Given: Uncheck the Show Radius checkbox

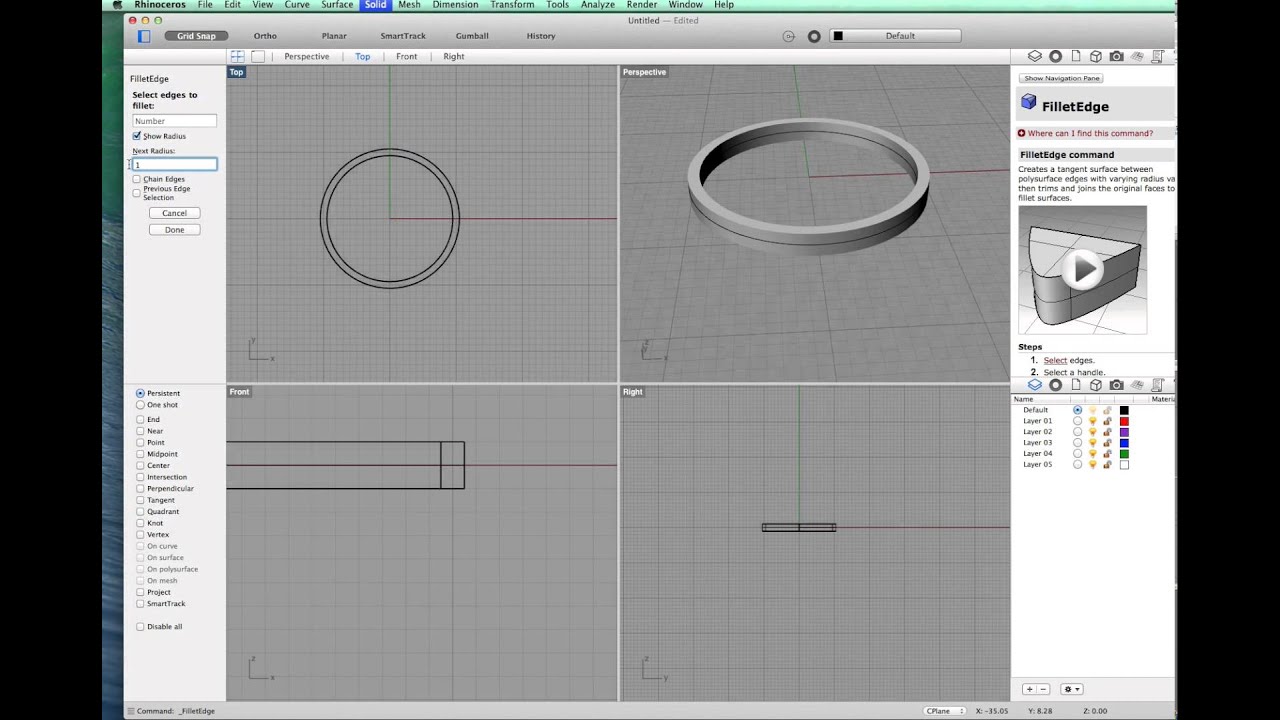Looking at the screenshot, I should pyautogui.click(x=137, y=136).
